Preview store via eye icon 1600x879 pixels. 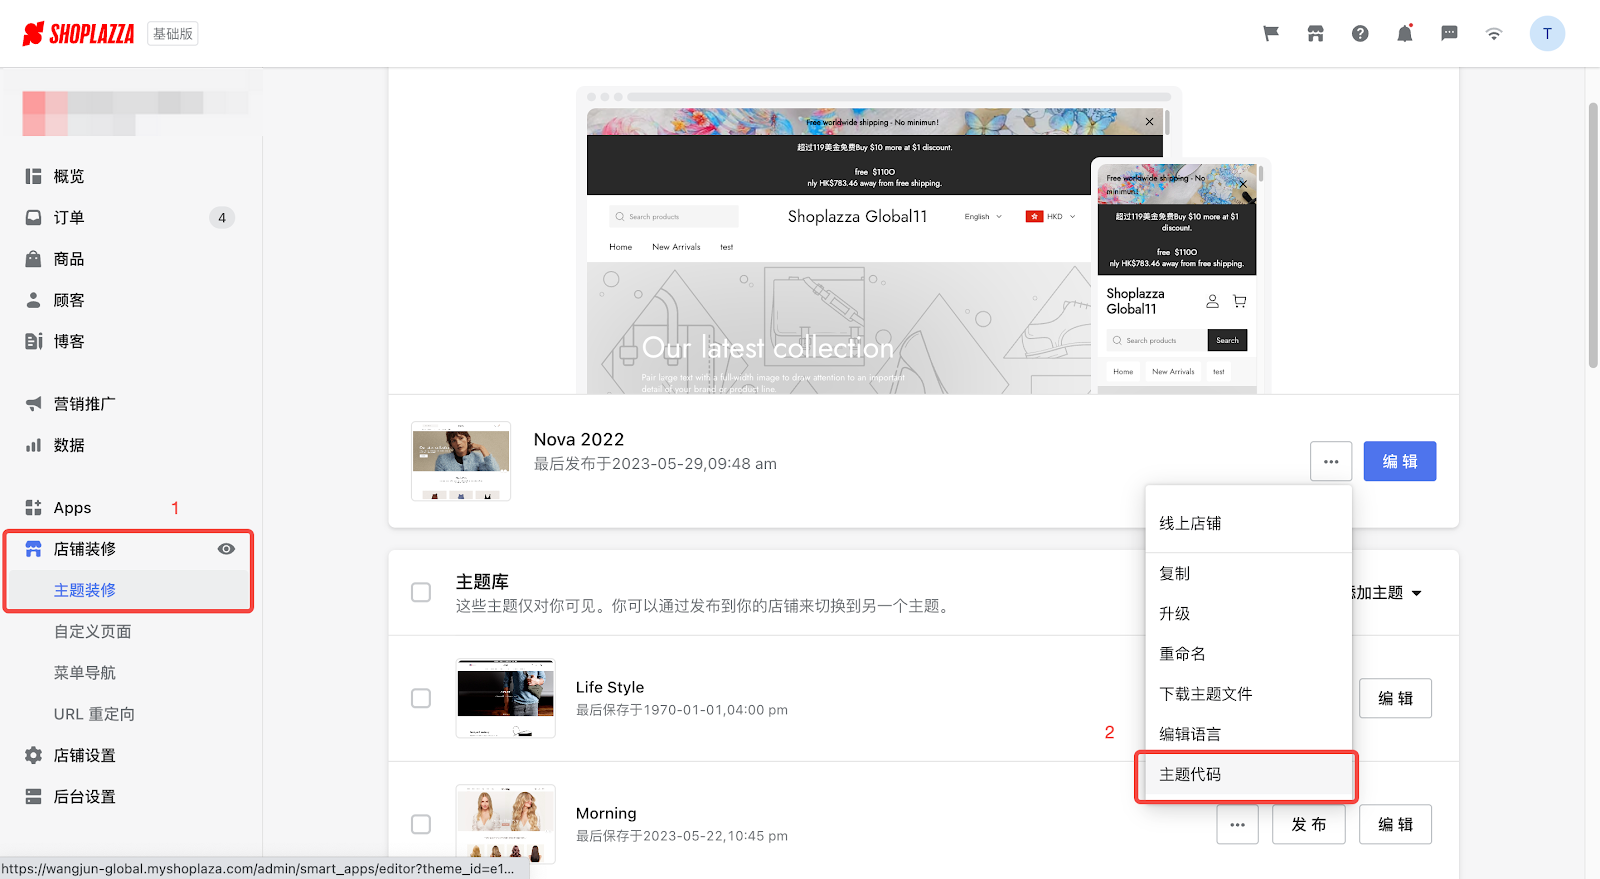coord(226,549)
